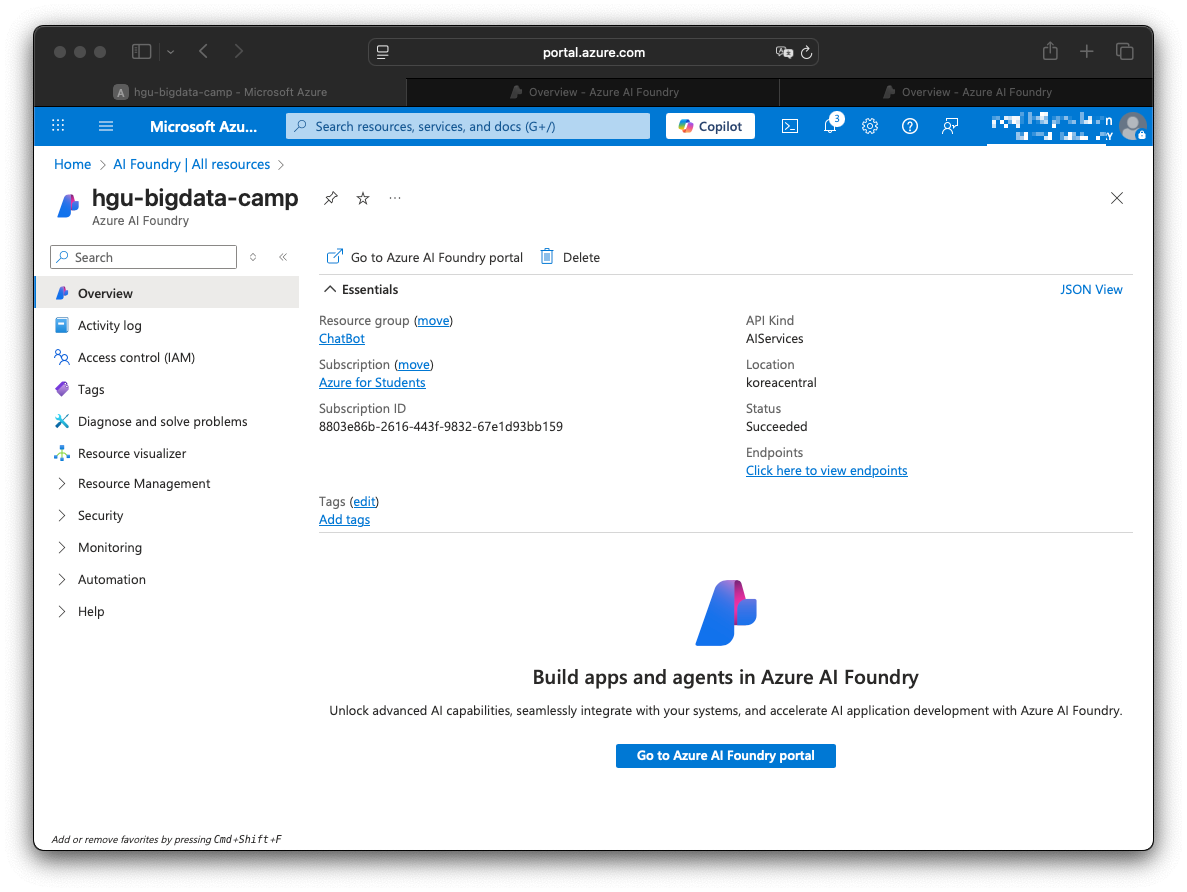Click here to view endpoints link

coord(826,470)
